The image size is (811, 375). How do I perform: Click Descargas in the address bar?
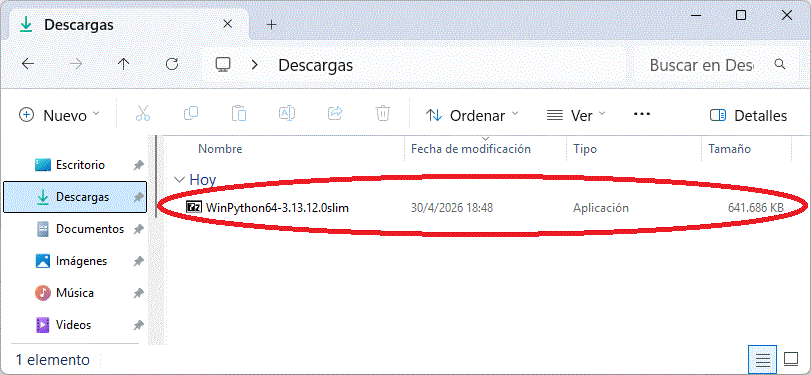[x=316, y=65]
